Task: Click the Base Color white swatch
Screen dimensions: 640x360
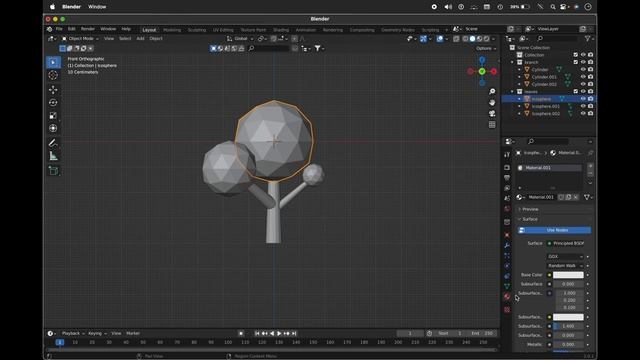Action: tap(568, 275)
